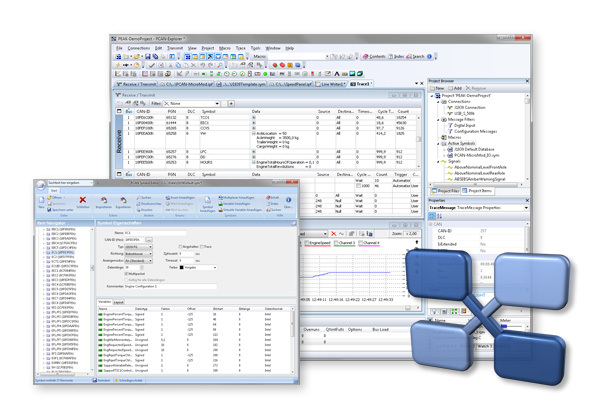
Task: Click the red X icon in the plotter toolbar
Action: [334, 233]
